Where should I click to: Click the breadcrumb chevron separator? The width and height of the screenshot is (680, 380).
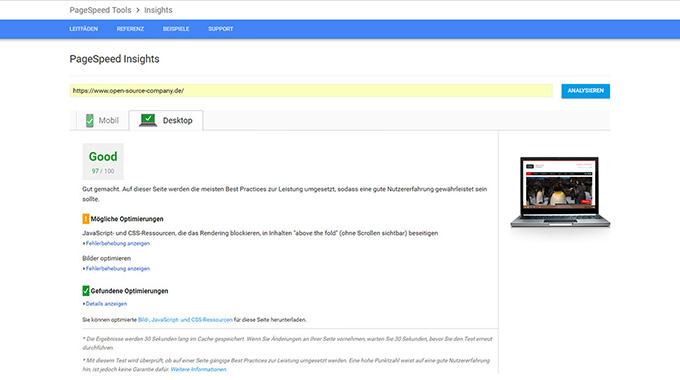(138, 10)
